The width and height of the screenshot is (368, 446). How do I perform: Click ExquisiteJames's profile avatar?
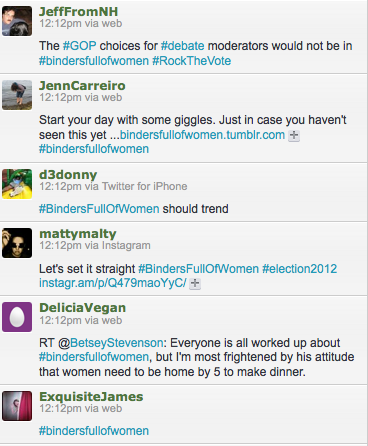point(17,406)
